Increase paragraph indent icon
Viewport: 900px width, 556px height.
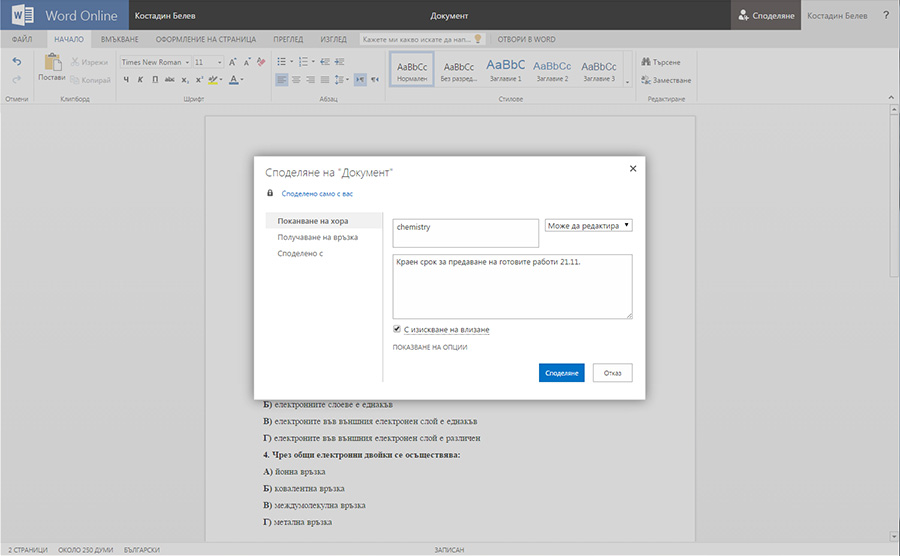coord(339,62)
